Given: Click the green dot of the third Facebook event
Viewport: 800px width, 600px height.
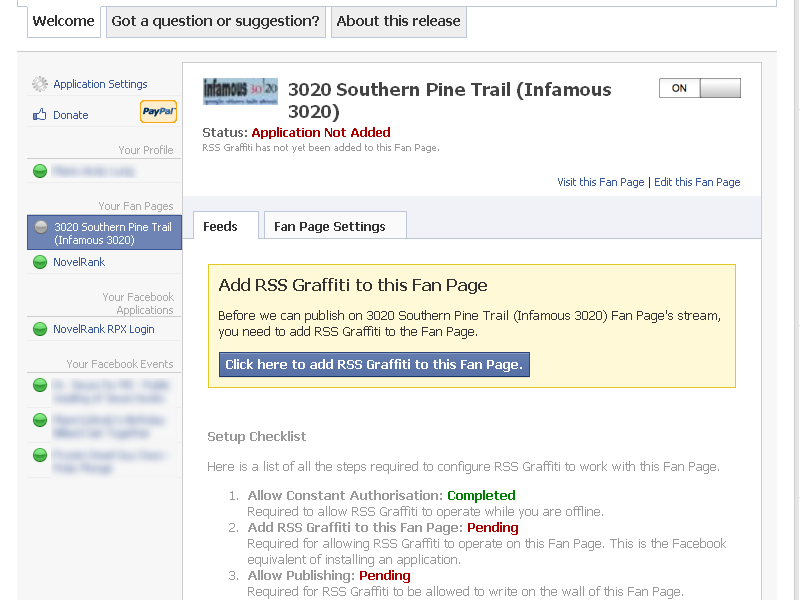Looking at the screenshot, I should tap(40, 455).
